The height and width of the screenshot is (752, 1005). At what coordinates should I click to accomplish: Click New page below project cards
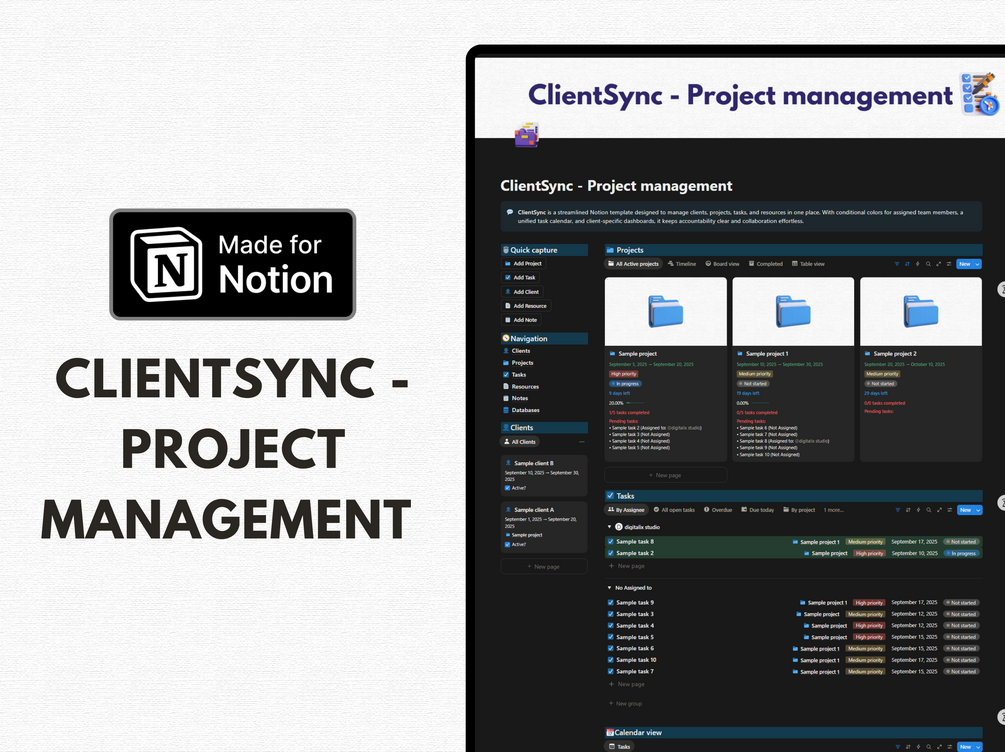pos(665,475)
